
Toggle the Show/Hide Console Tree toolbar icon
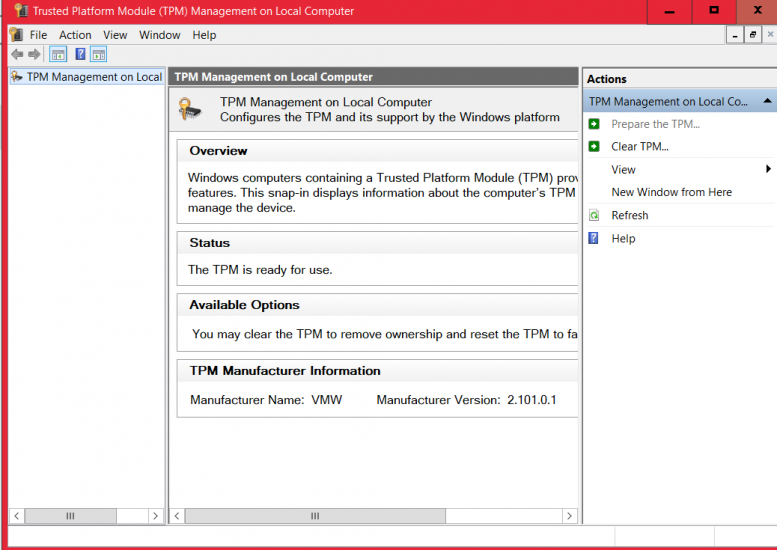tap(58, 54)
